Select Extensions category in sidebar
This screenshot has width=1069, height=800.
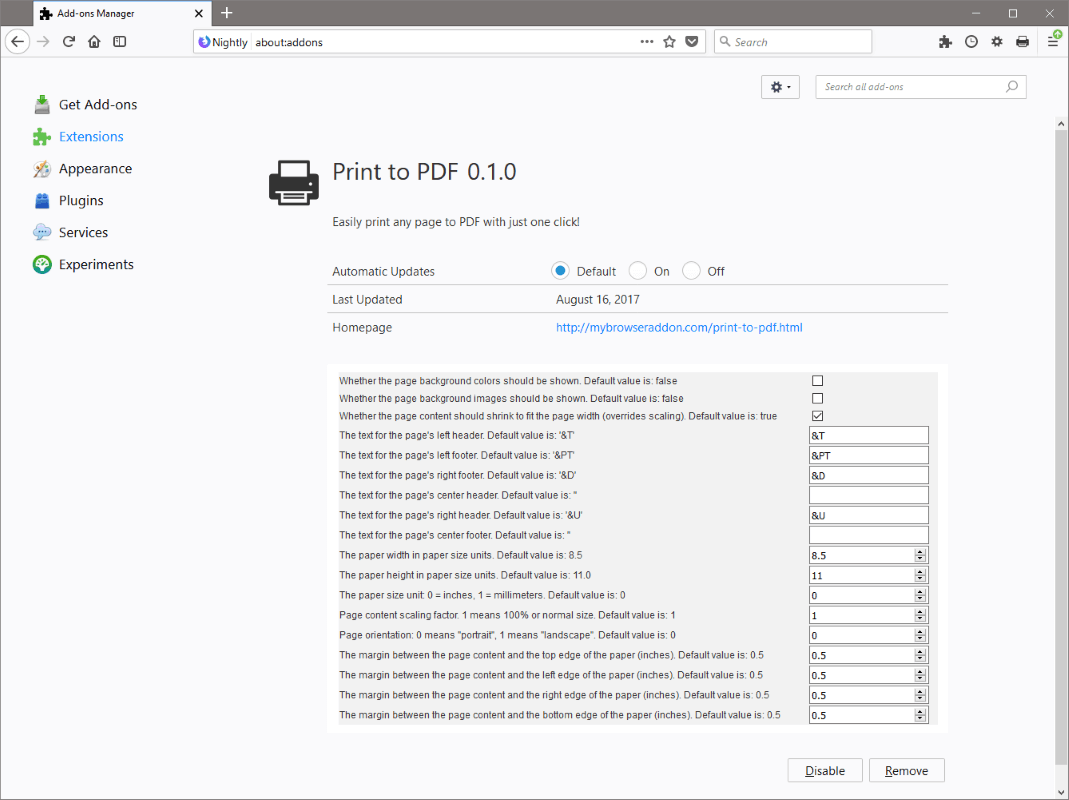point(78,136)
